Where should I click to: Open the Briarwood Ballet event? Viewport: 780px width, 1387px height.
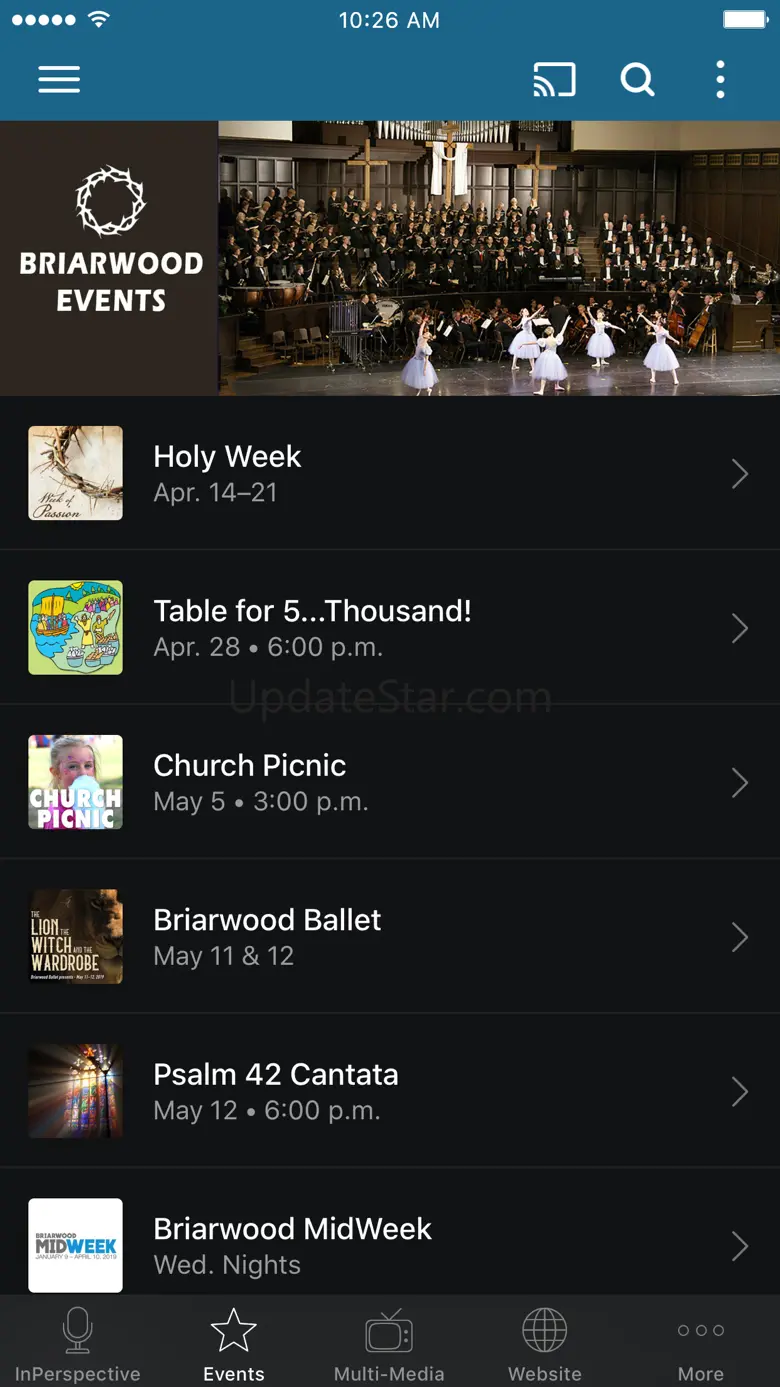pos(400,937)
